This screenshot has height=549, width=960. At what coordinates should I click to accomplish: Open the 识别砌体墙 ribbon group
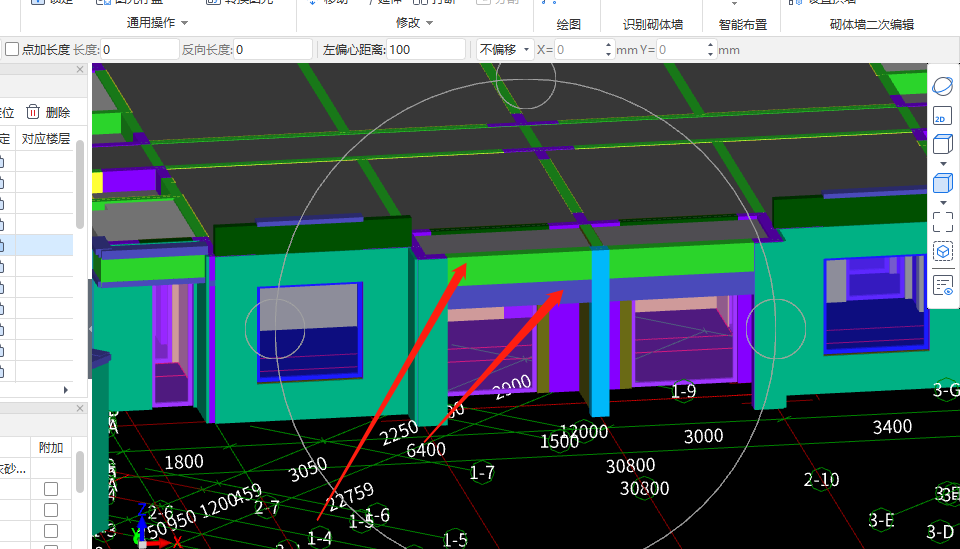coord(653,24)
